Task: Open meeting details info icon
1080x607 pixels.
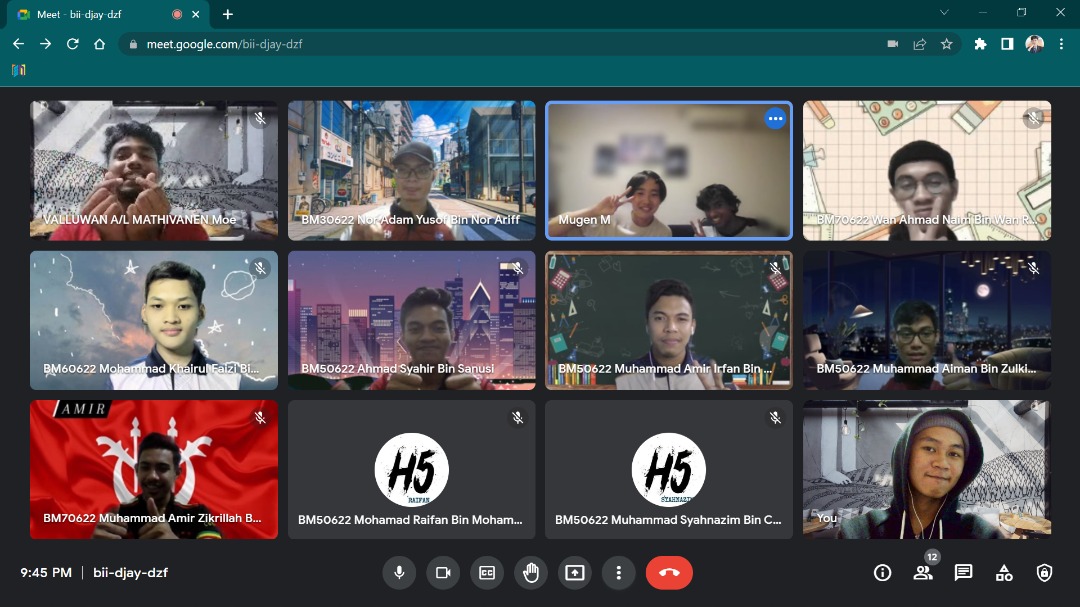Action: coord(882,573)
